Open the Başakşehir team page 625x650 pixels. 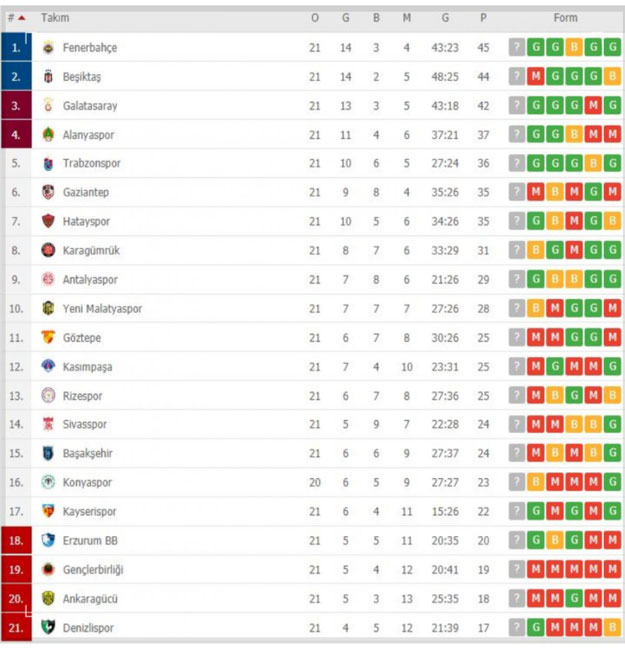[x=87, y=454]
